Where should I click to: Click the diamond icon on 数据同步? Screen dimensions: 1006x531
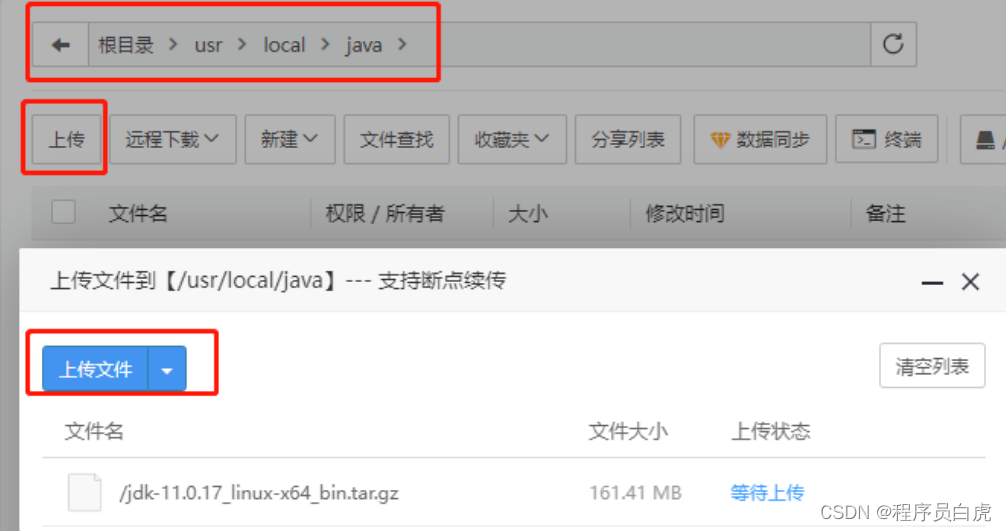click(720, 139)
